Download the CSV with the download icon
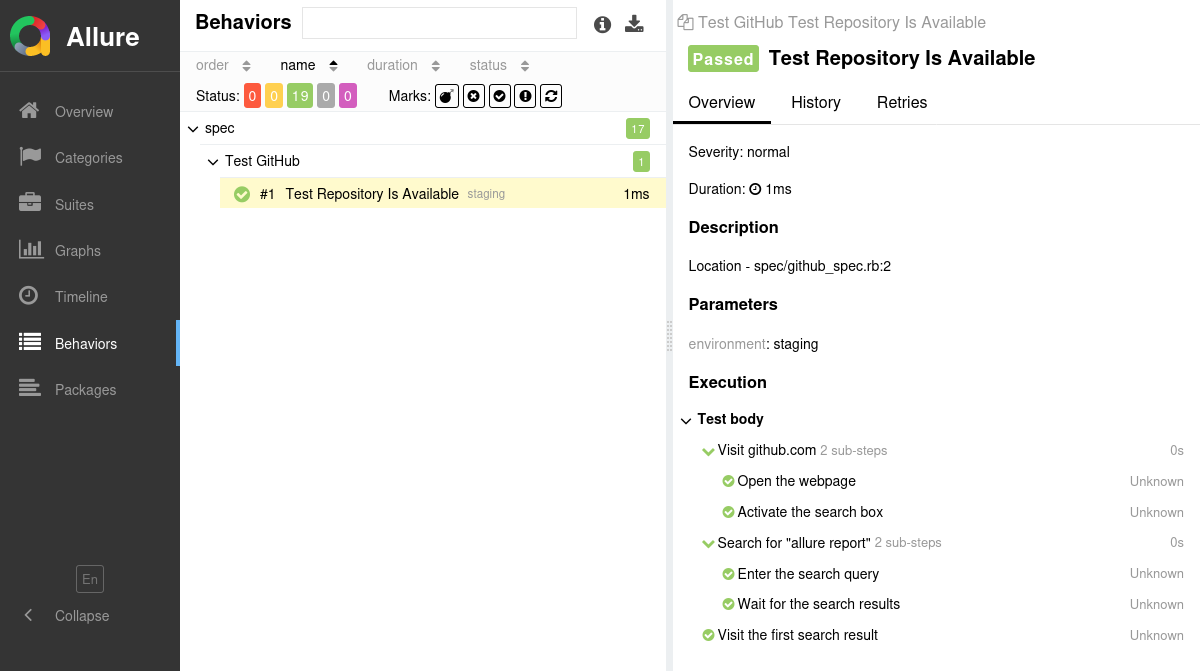The height and width of the screenshot is (671, 1200). point(634,24)
